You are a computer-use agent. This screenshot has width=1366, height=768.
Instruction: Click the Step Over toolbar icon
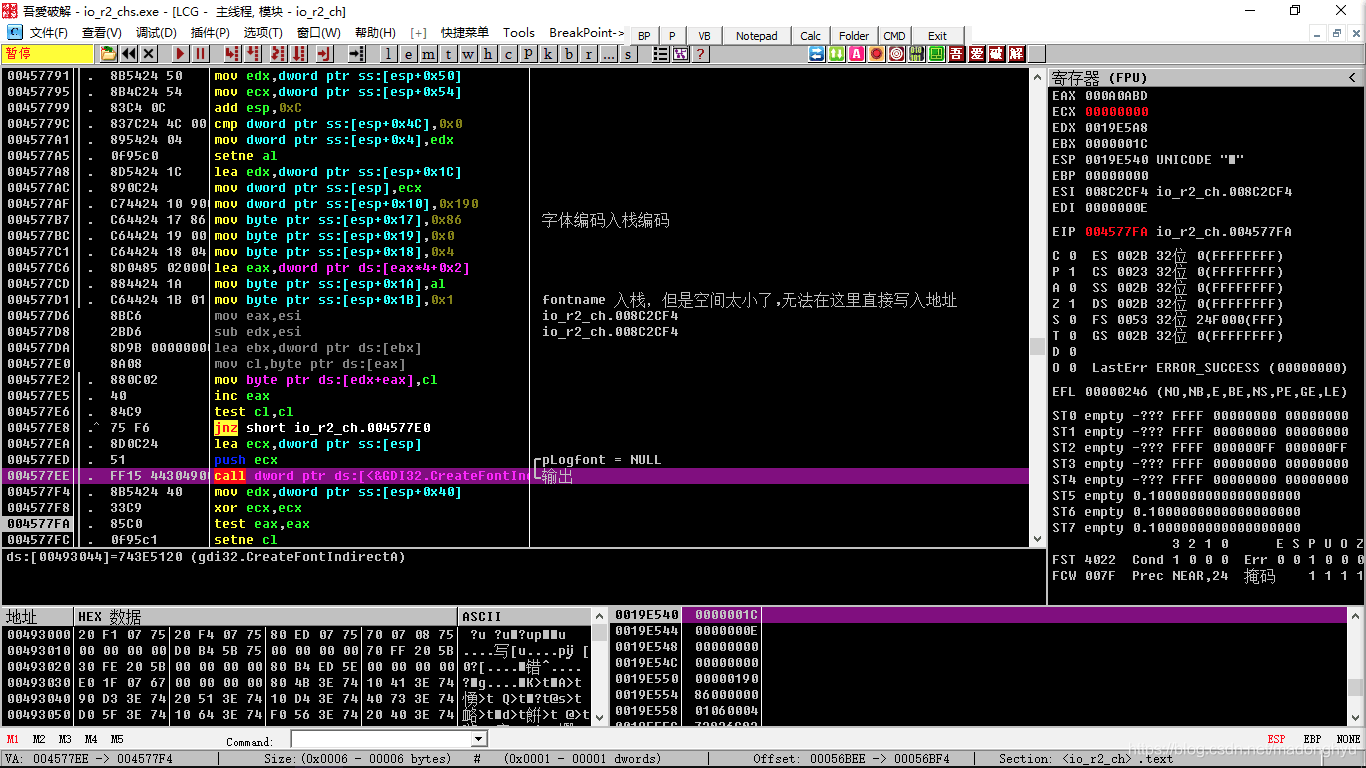[x=253, y=53]
